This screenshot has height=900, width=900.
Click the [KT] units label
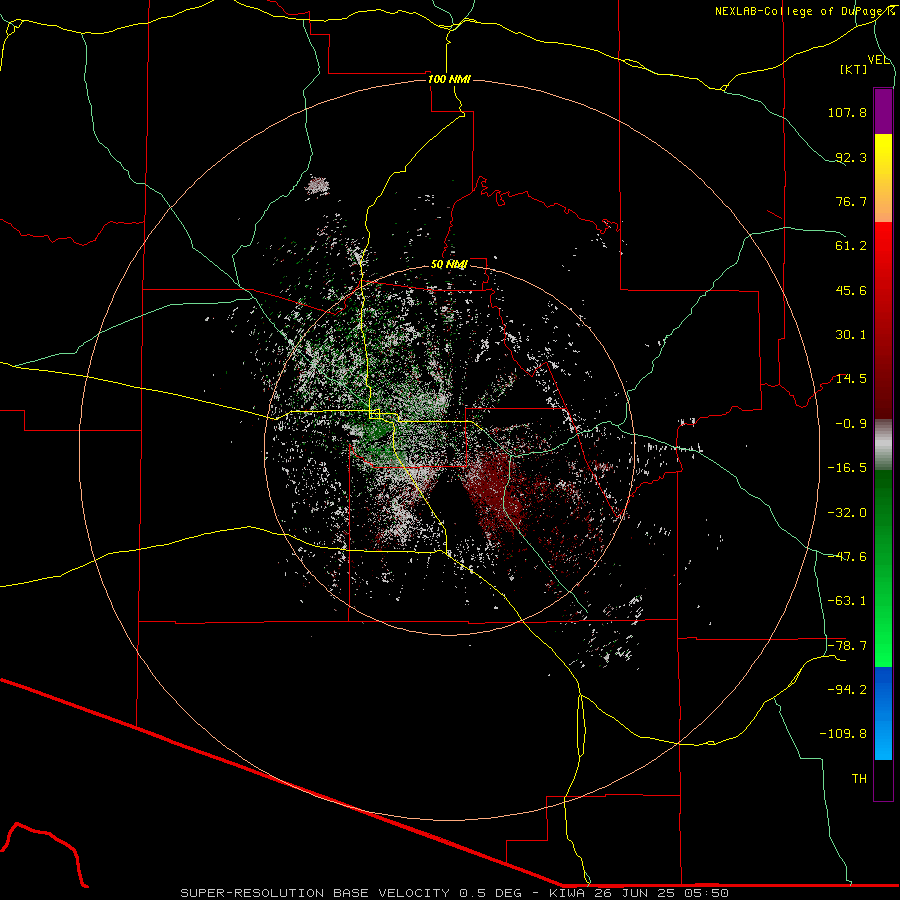(854, 69)
